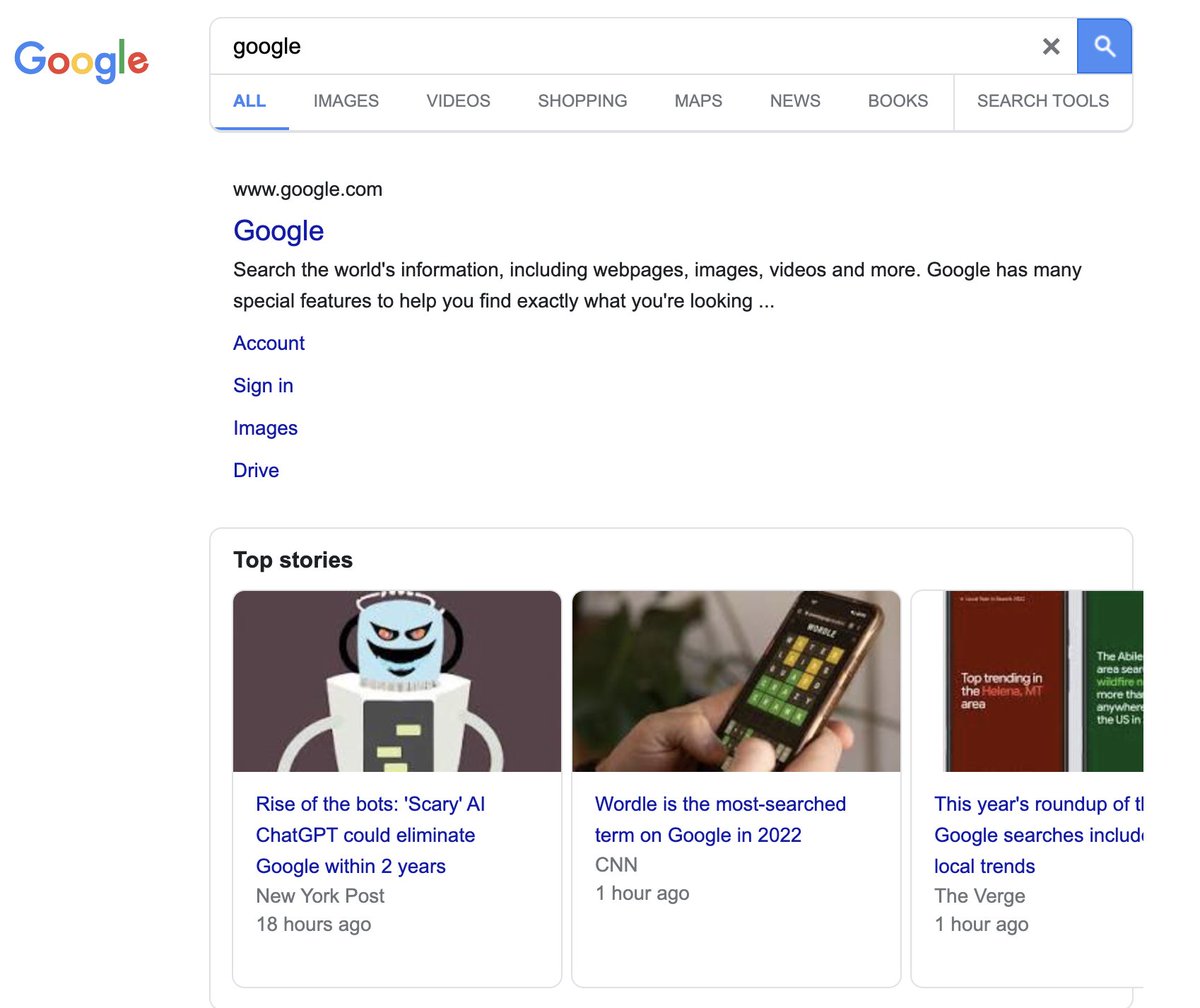Open SEARCH TOOLS

[x=1043, y=101]
